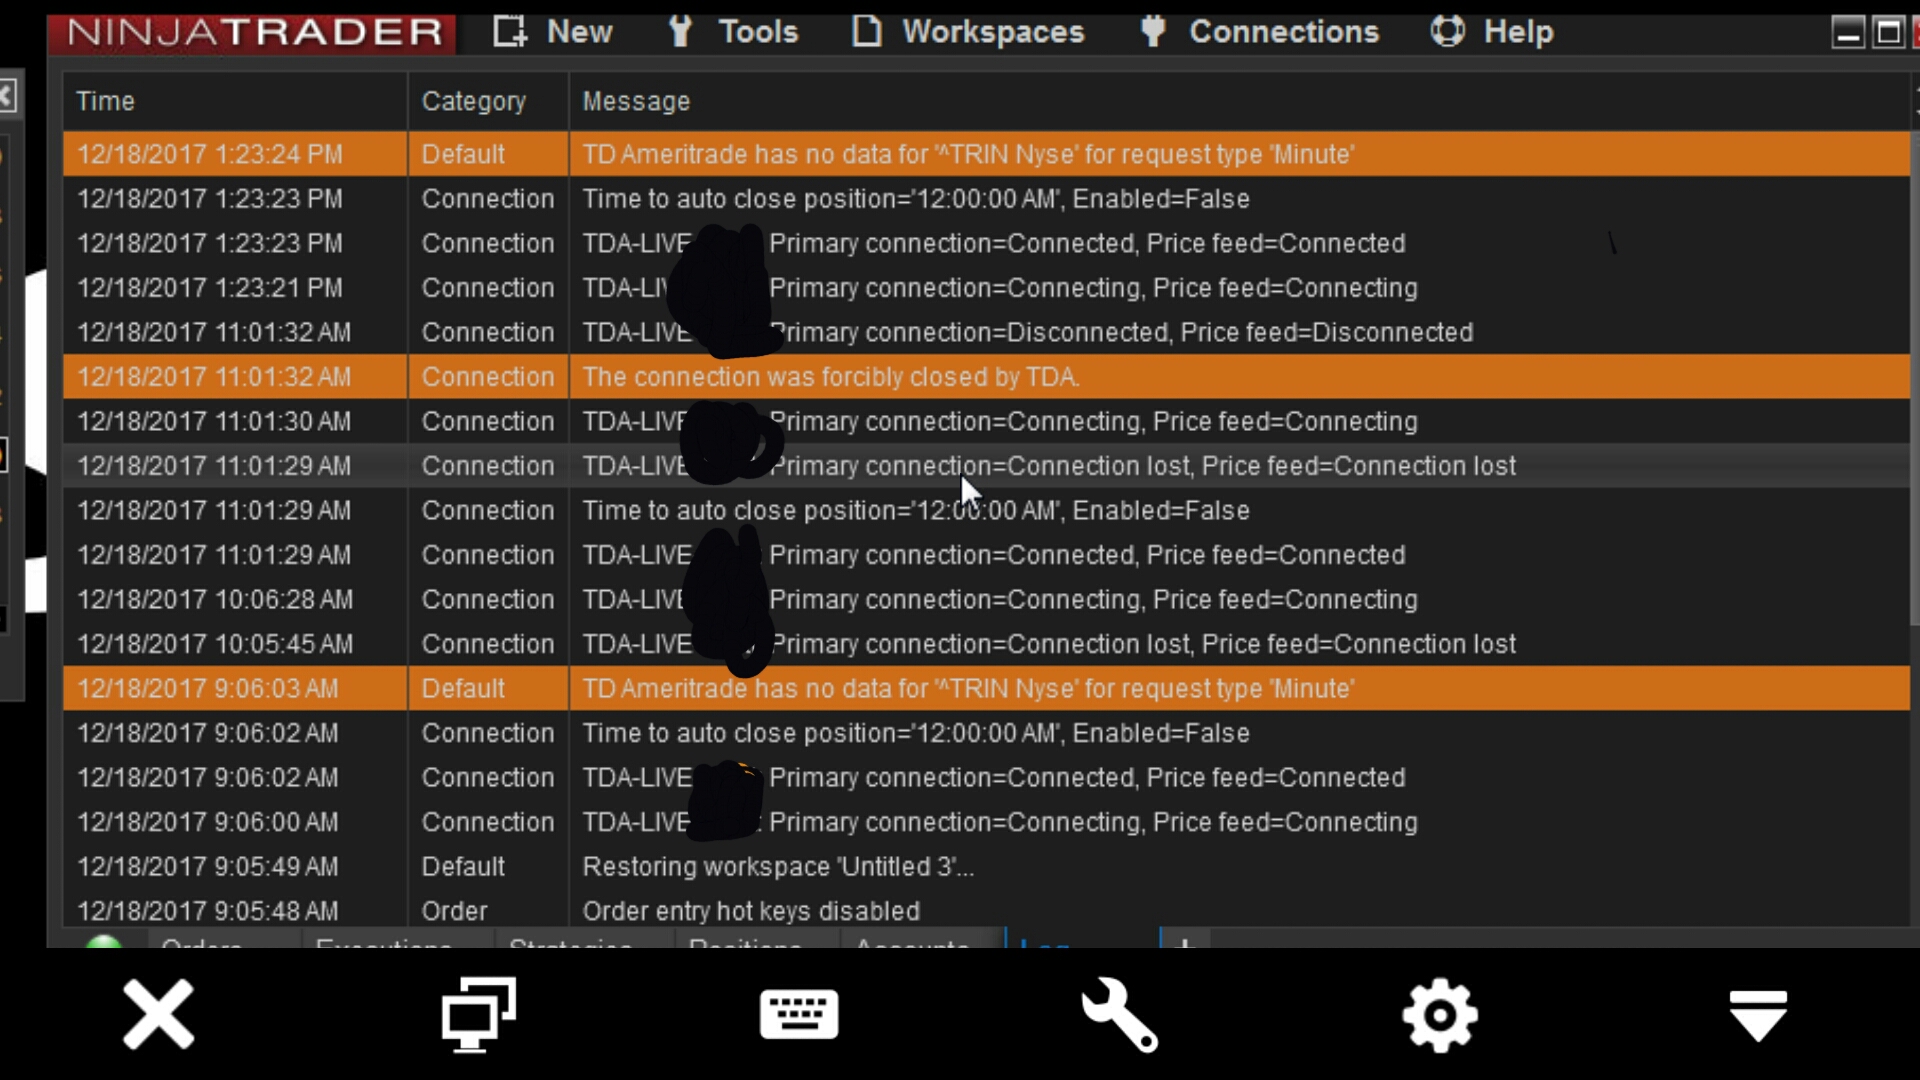The height and width of the screenshot is (1080, 1920).
Task: Open the remote screens monitor icon
Action: (x=479, y=1014)
